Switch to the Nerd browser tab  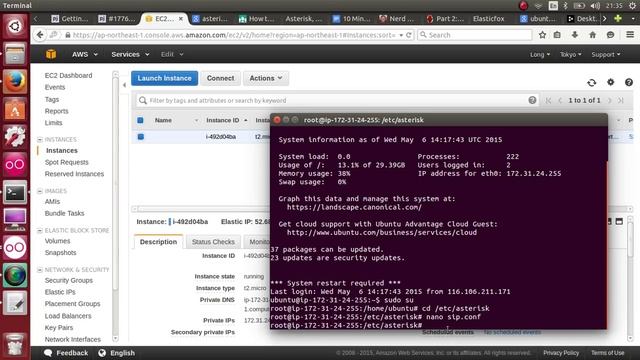[397, 18]
